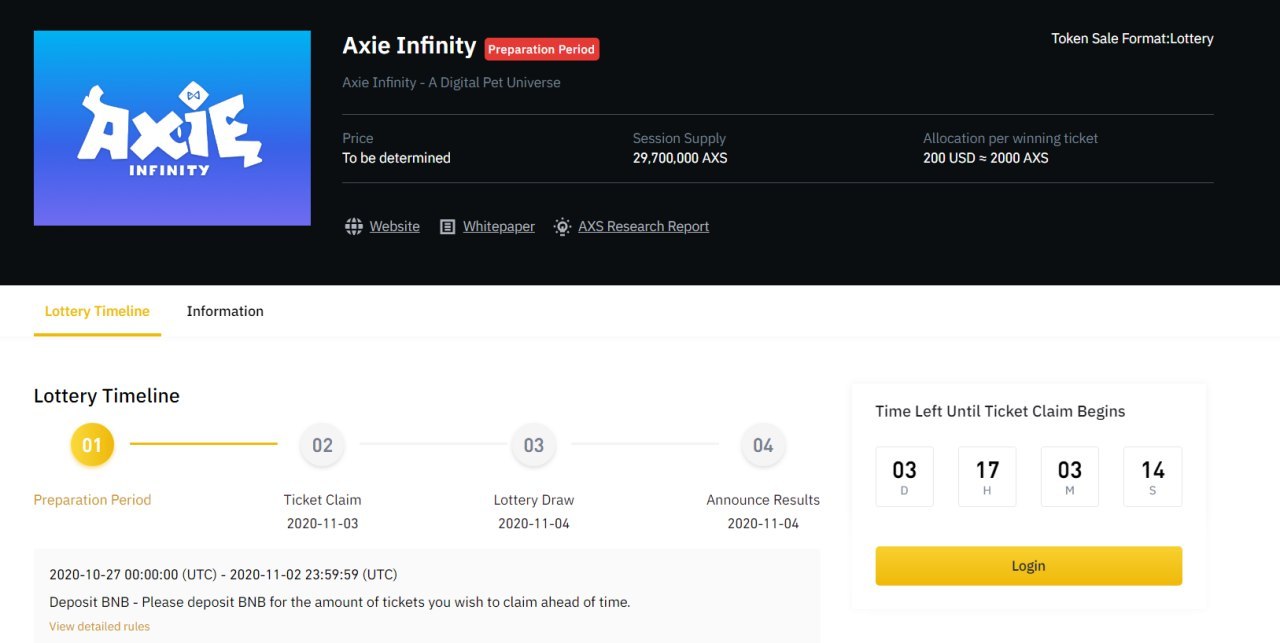1280x643 pixels.
Task: Switch to the Information tab
Action: pyautogui.click(x=225, y=311)
